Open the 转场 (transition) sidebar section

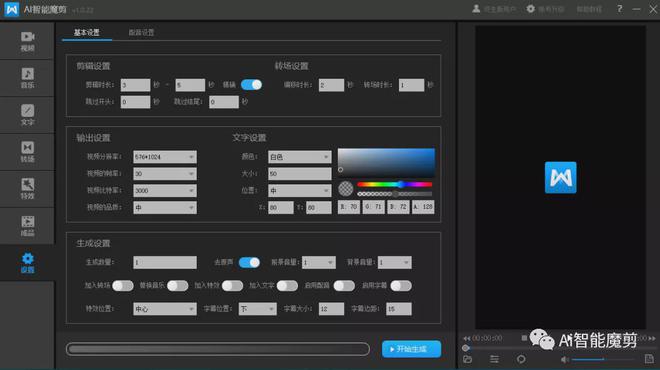pyautogui.click(x=27, y=152)
